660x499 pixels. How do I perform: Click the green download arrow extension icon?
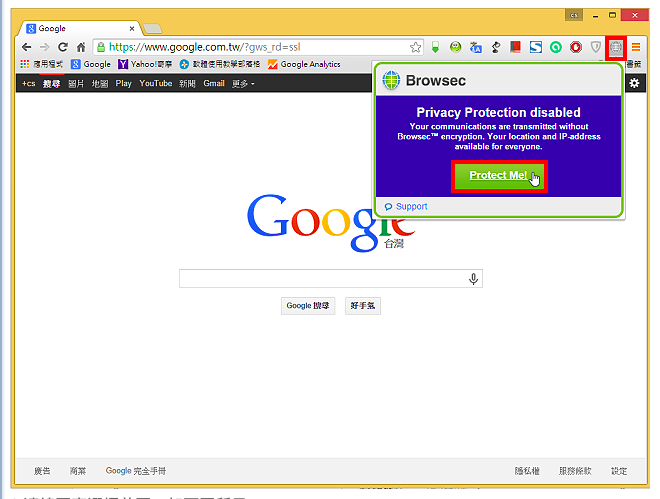pyautogui.click(x=435, y=47)
